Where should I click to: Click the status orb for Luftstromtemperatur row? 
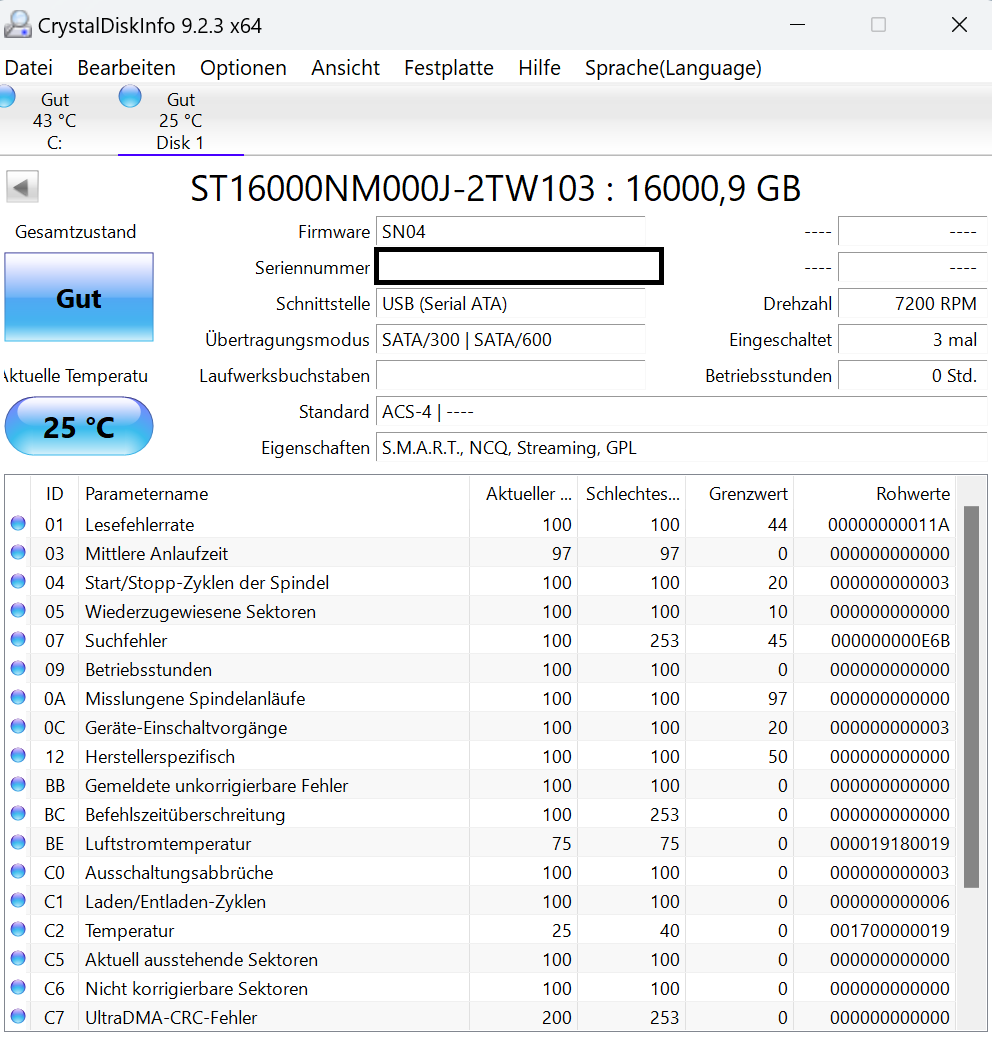pos(19,843)
